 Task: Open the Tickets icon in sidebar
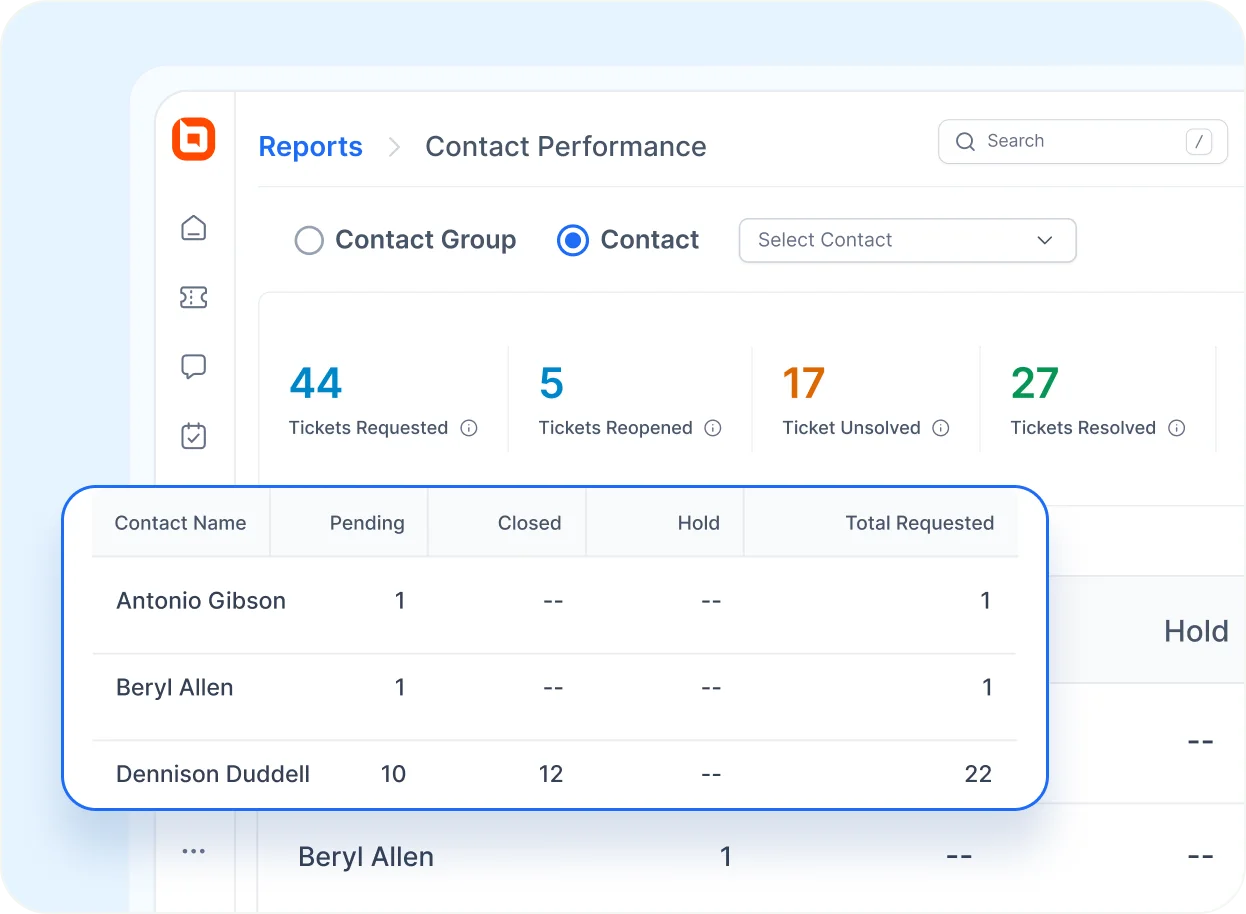click(x=193, y=297)
